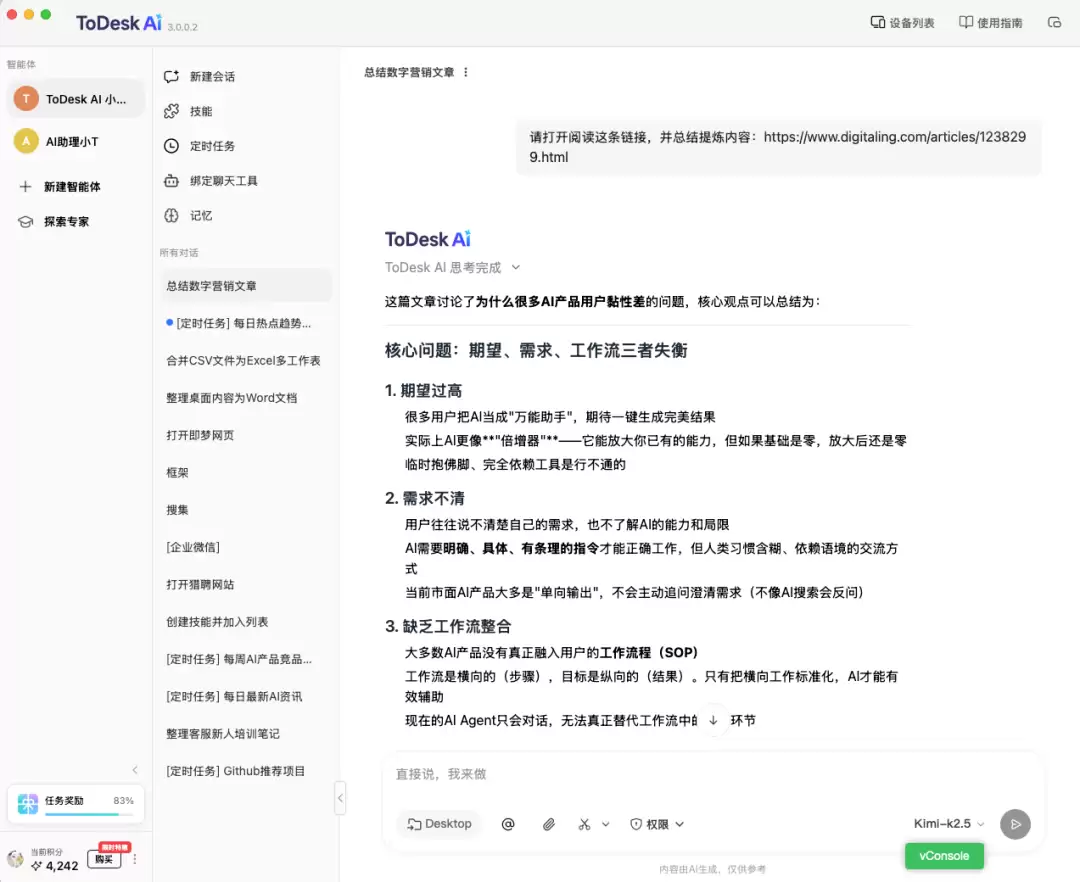
Task: Click the 购买 purchase button
Action: pos(104,859)
